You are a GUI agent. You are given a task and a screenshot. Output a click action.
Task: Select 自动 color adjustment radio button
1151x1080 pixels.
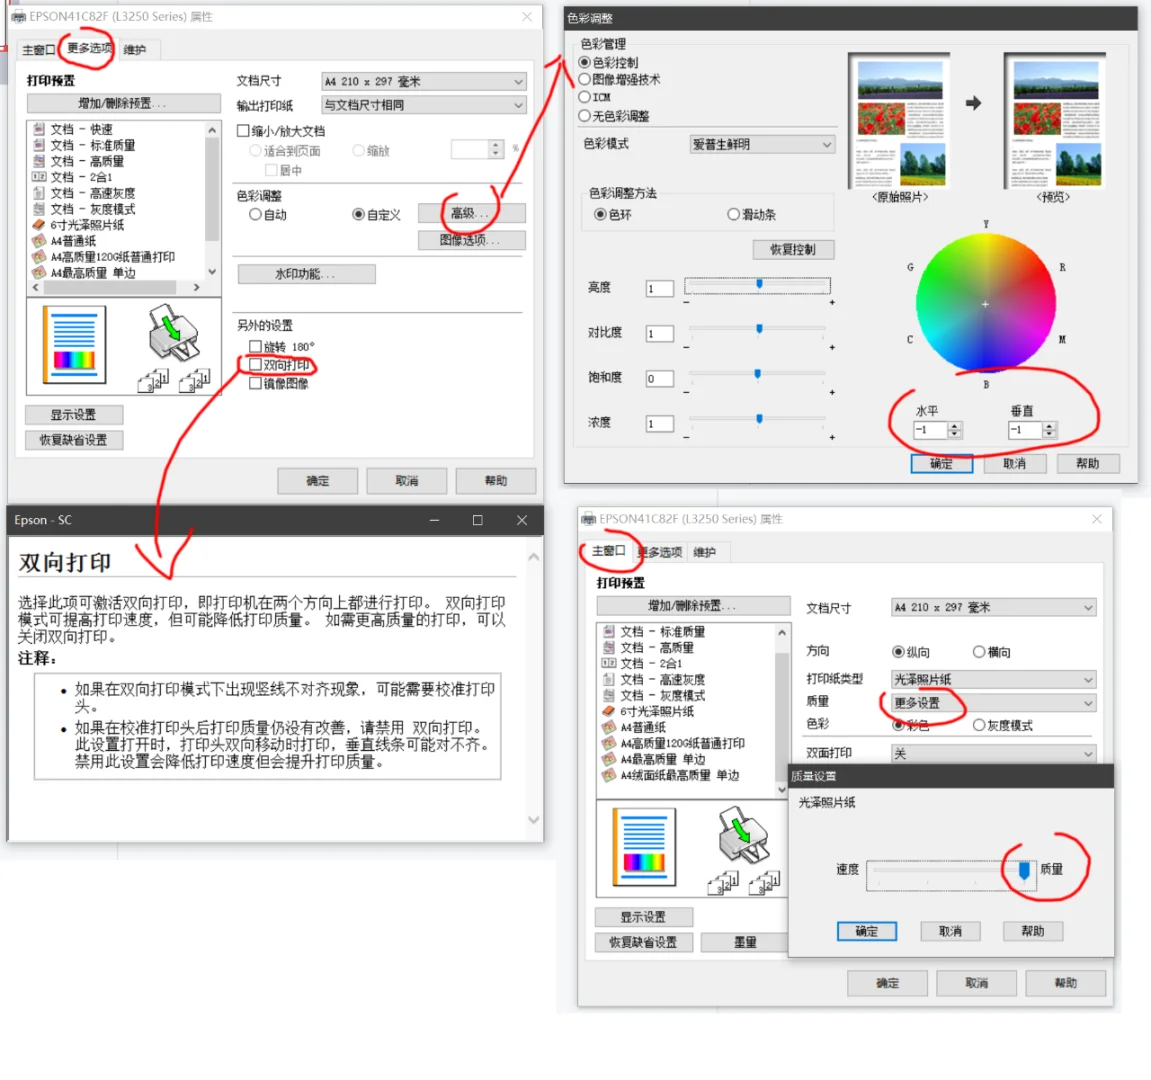click(255, 214)
